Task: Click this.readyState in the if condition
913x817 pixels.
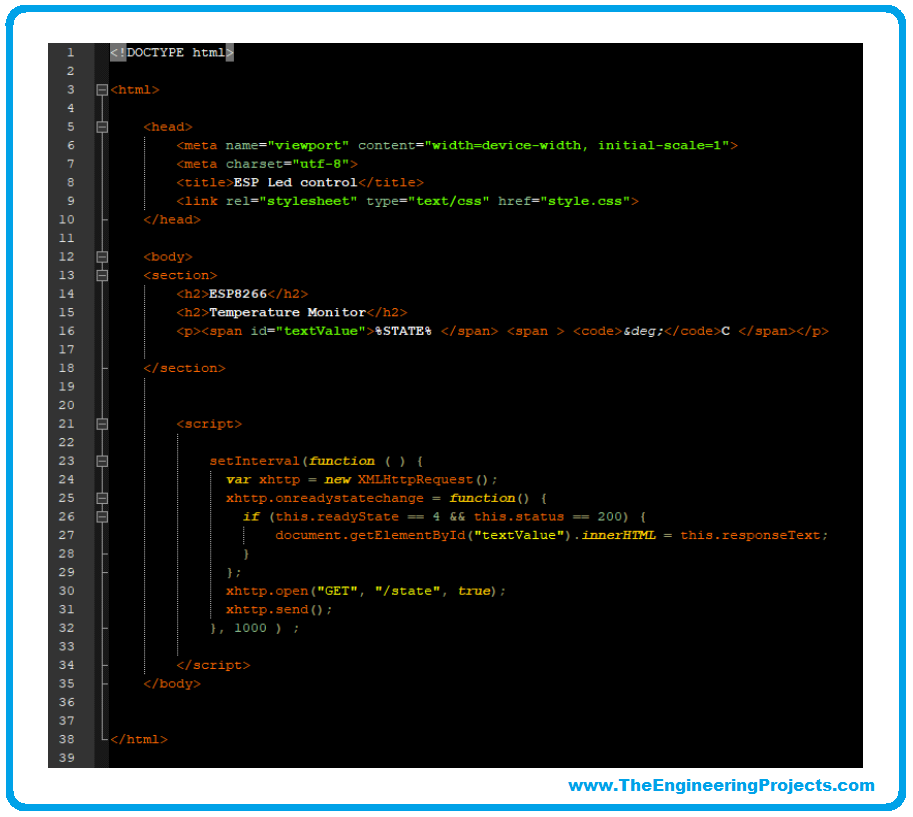Action: pos(337,517)
